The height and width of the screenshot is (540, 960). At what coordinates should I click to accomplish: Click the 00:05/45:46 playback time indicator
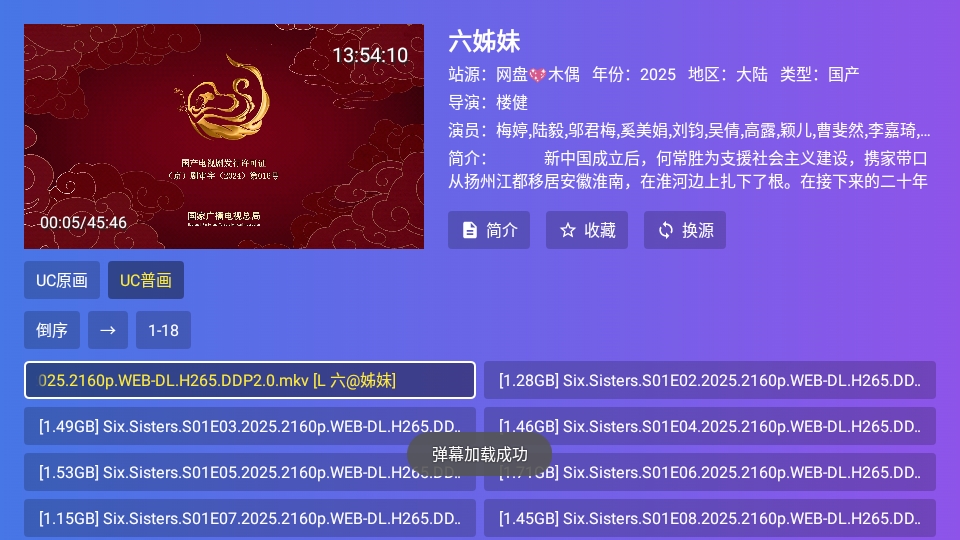83,223
